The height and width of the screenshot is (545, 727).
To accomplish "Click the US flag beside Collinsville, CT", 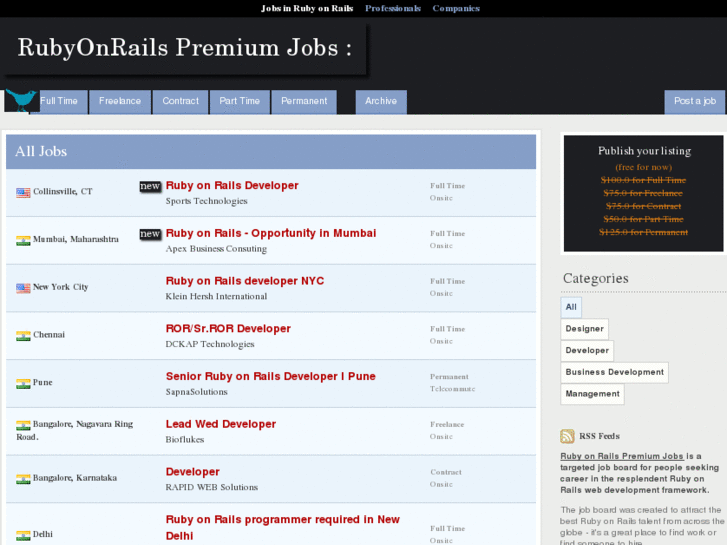I will click(23, 192).
